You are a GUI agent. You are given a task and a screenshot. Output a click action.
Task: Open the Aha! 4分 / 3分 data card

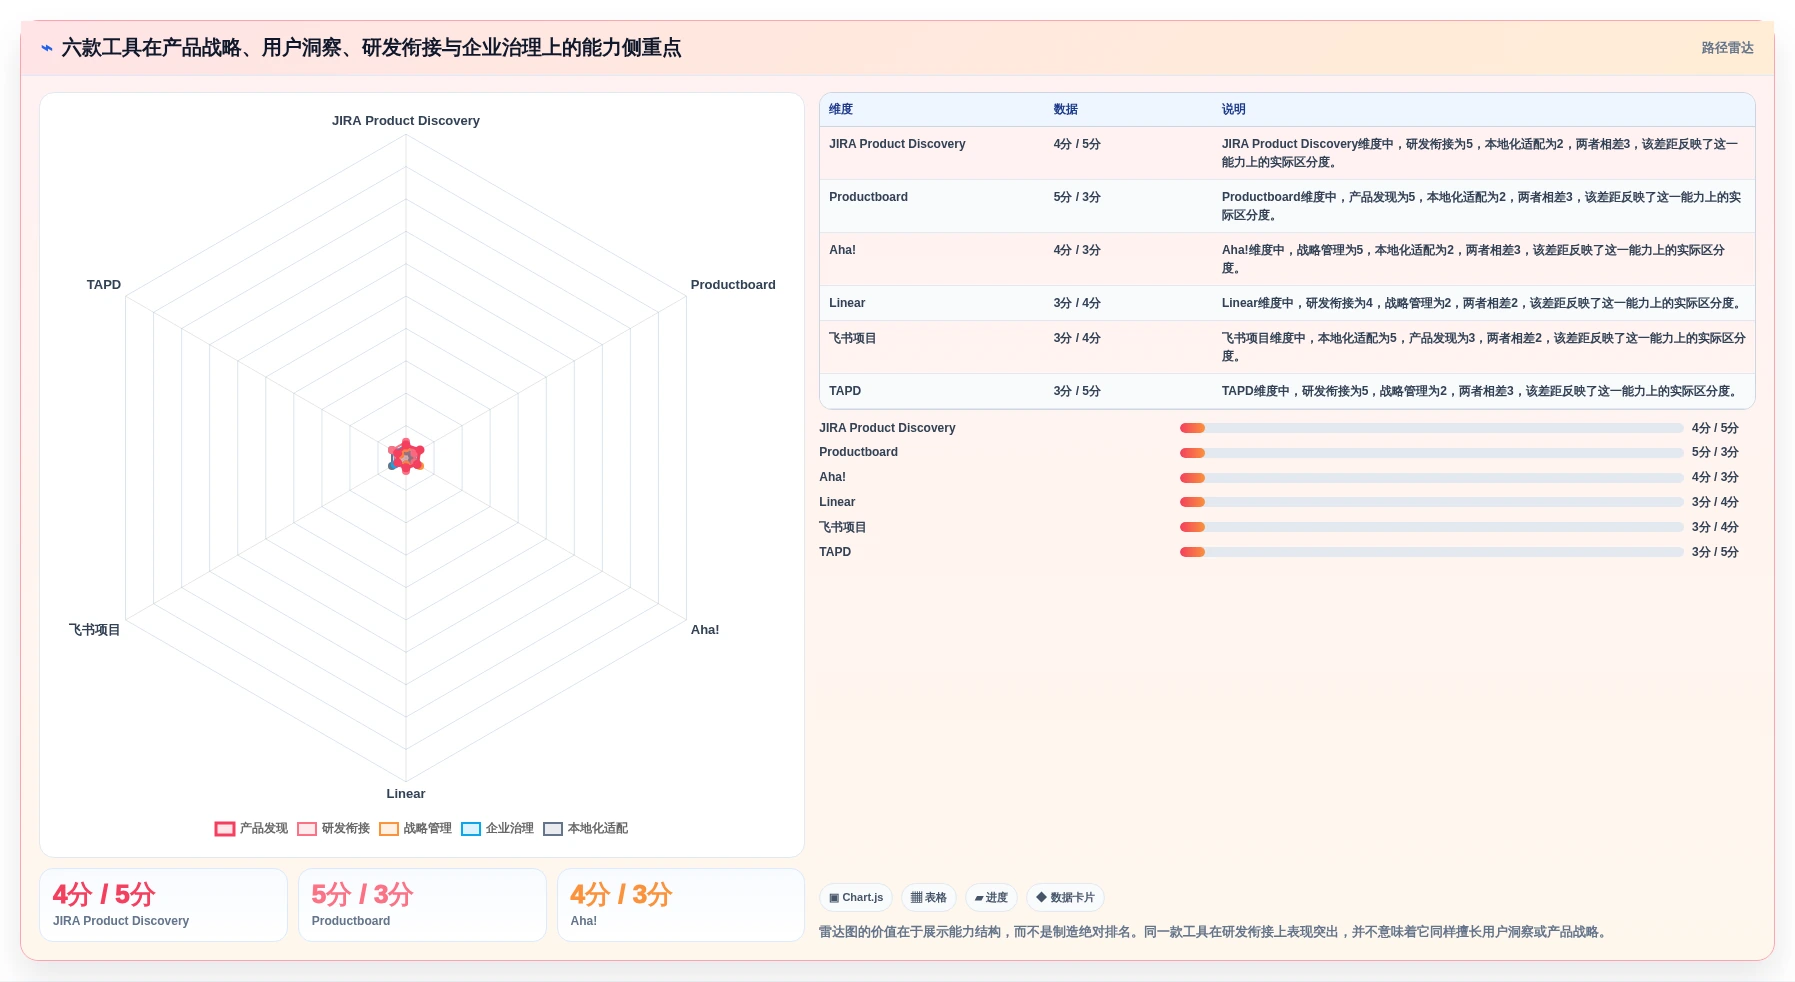[x=681, y=905]
